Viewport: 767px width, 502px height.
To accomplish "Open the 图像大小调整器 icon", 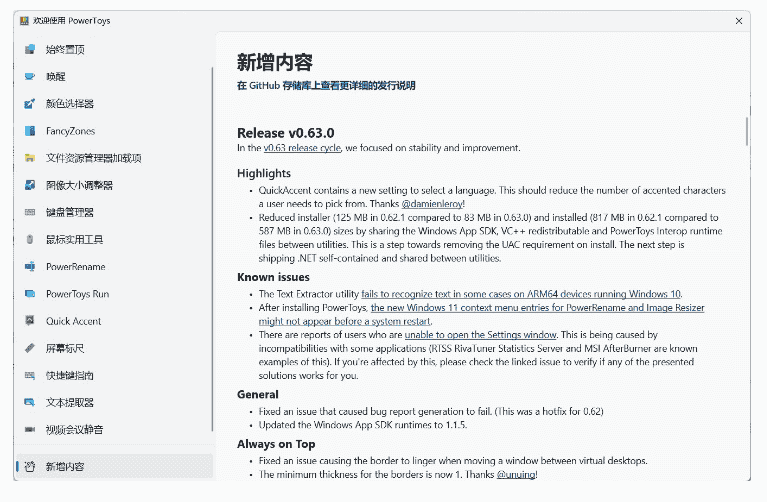I will click(30, 185).
